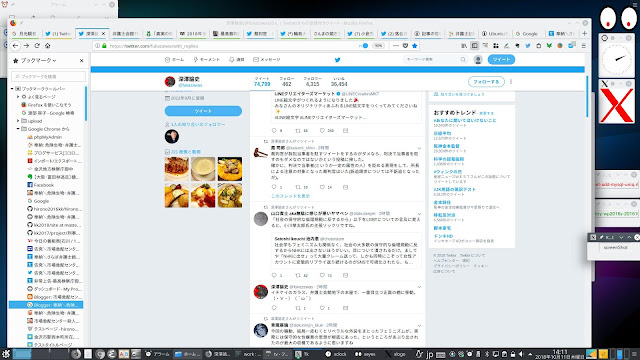
Task: Reload the current page
Action: pyautogui.click(x=37, y=46)
